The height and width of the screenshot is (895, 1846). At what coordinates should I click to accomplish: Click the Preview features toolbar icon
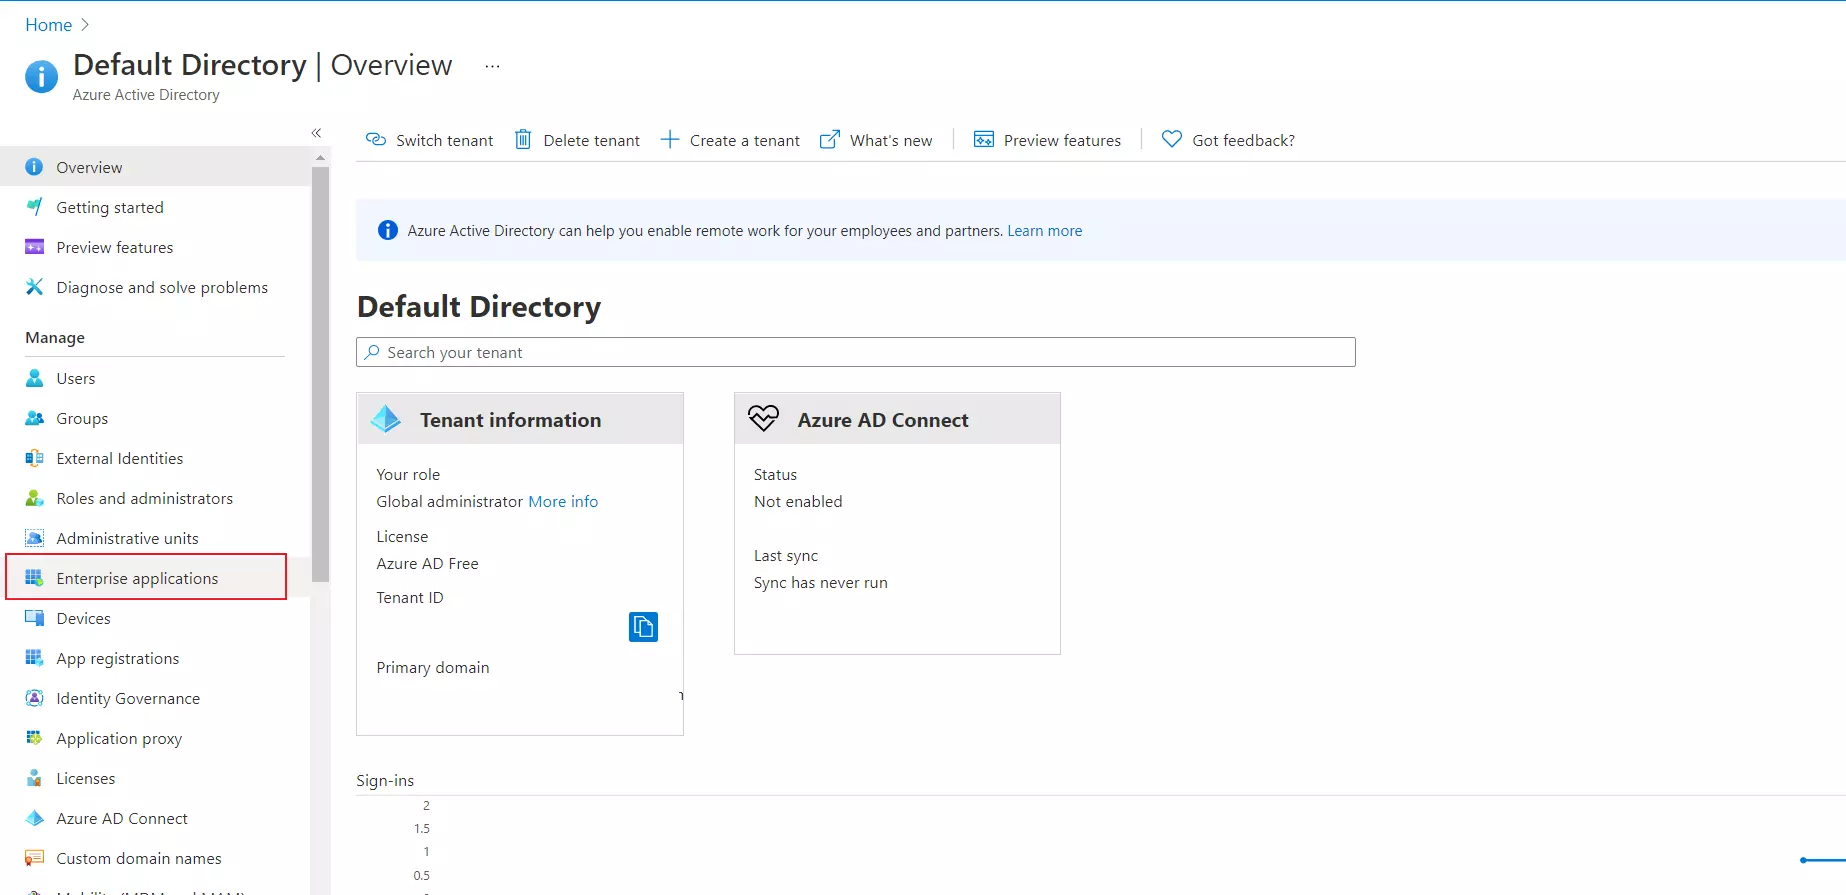[984, 140]
